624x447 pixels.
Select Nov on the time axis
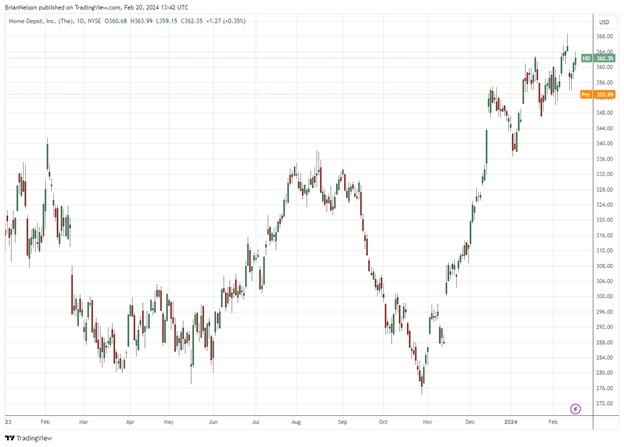425,422
